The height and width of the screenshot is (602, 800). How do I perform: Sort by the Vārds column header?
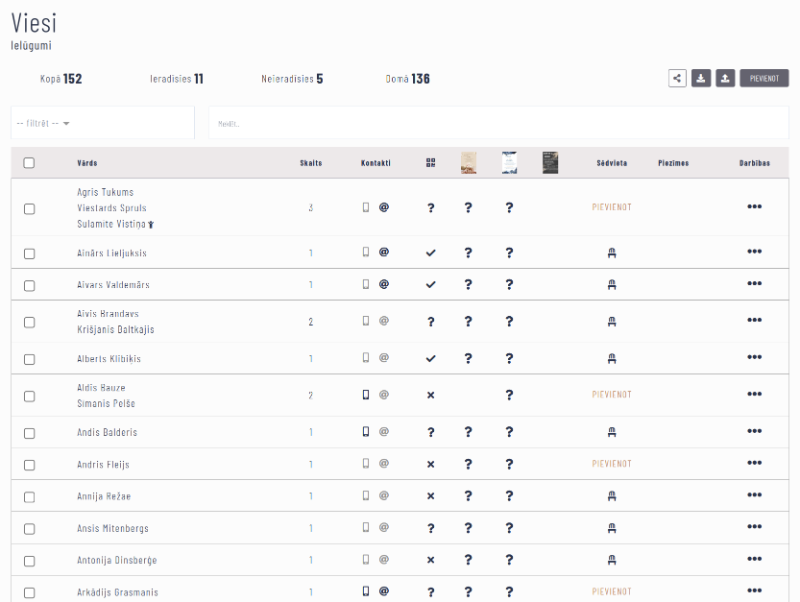click(x=87, y=163)
